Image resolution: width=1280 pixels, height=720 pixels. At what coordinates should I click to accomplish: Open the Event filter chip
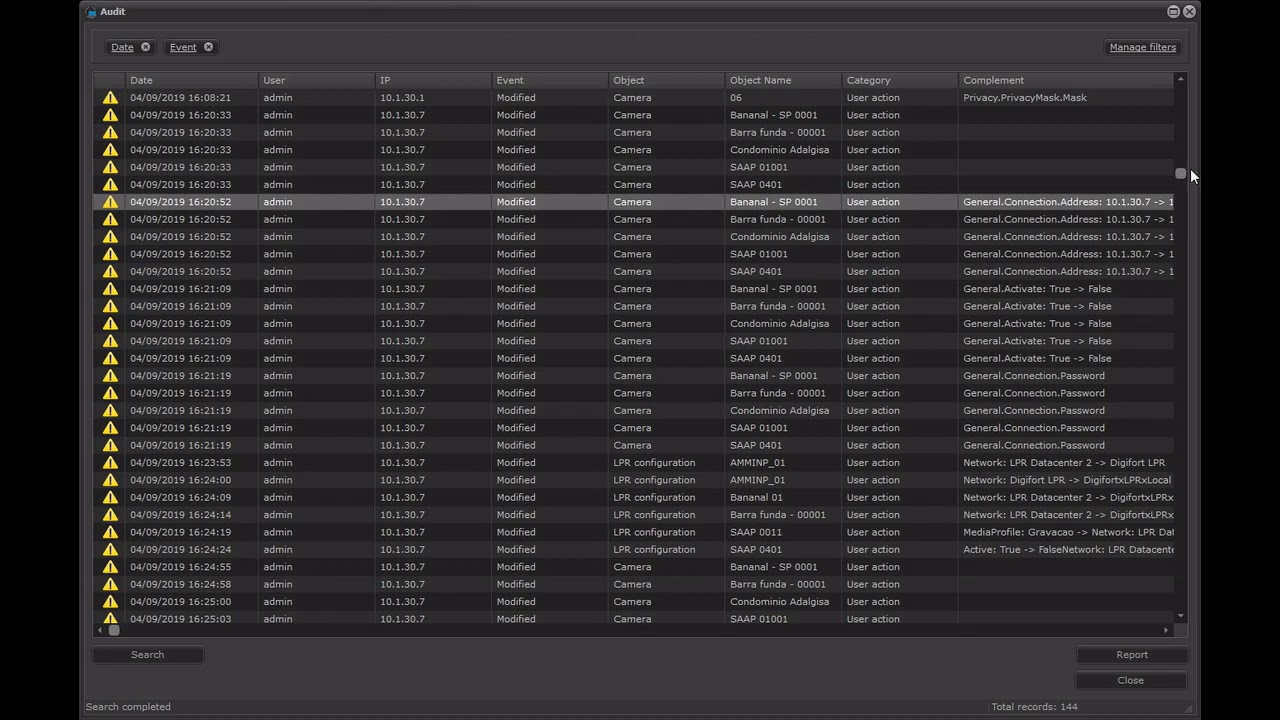tap(183, 47)
